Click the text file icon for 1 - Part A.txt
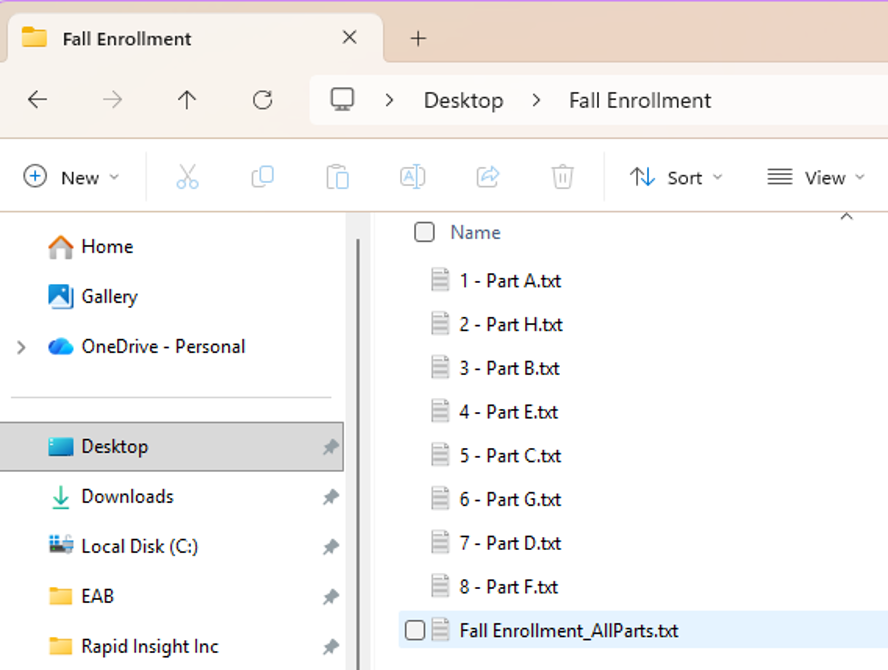 point(440,279)
